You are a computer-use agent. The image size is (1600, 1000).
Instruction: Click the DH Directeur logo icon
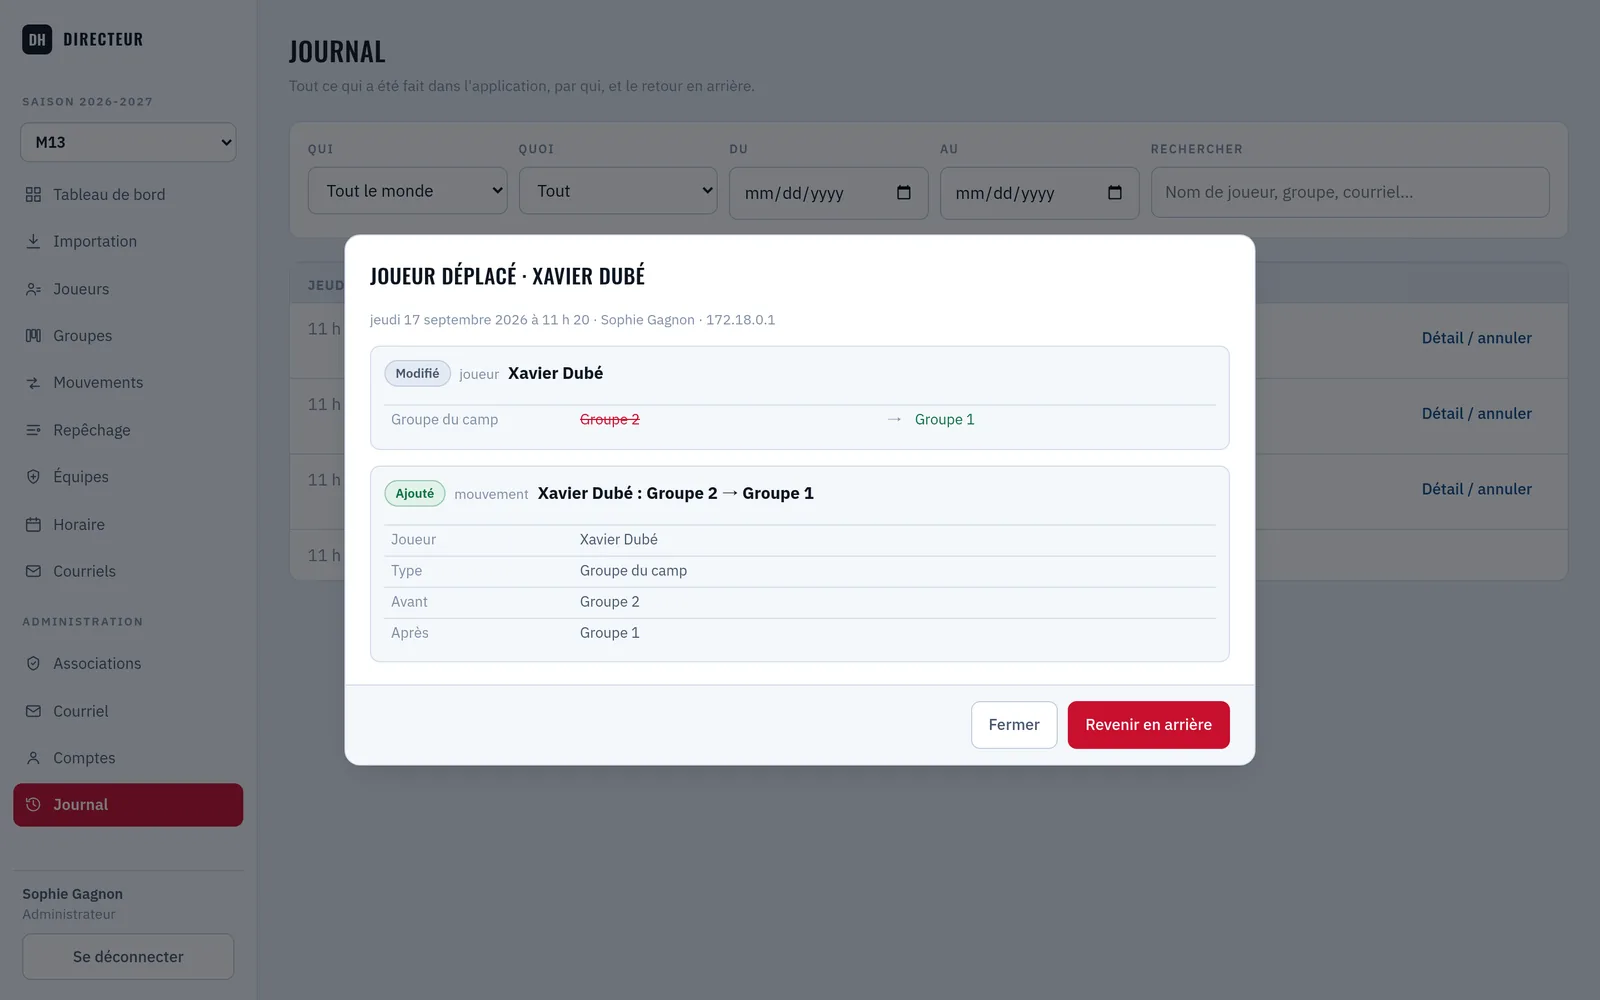(37, 39)
